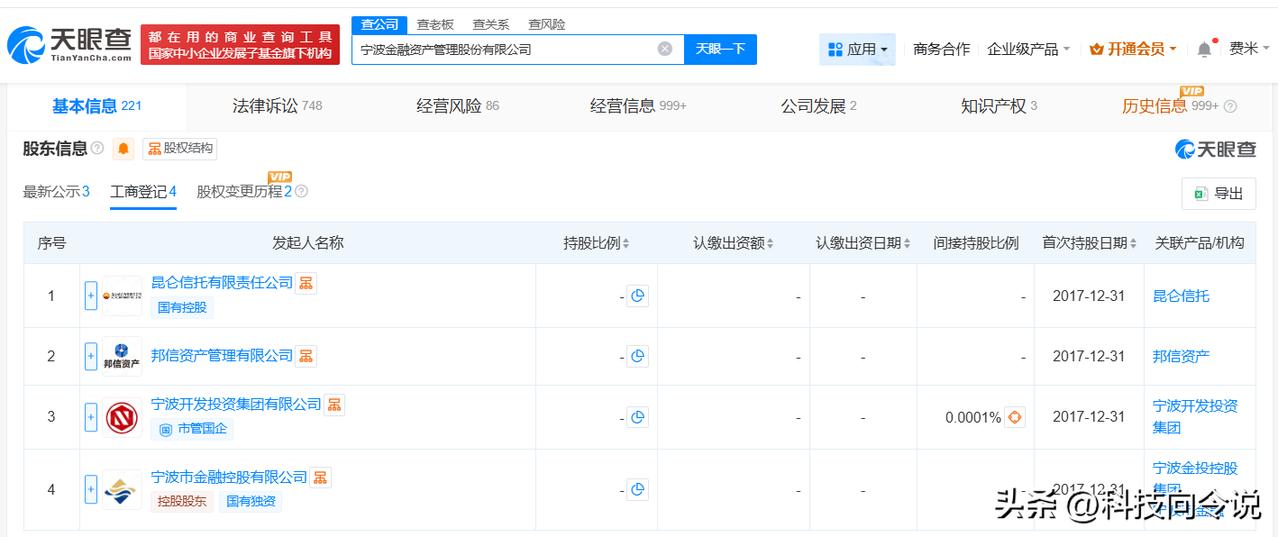Switch to the 经营风险 tab

point(457,106)
